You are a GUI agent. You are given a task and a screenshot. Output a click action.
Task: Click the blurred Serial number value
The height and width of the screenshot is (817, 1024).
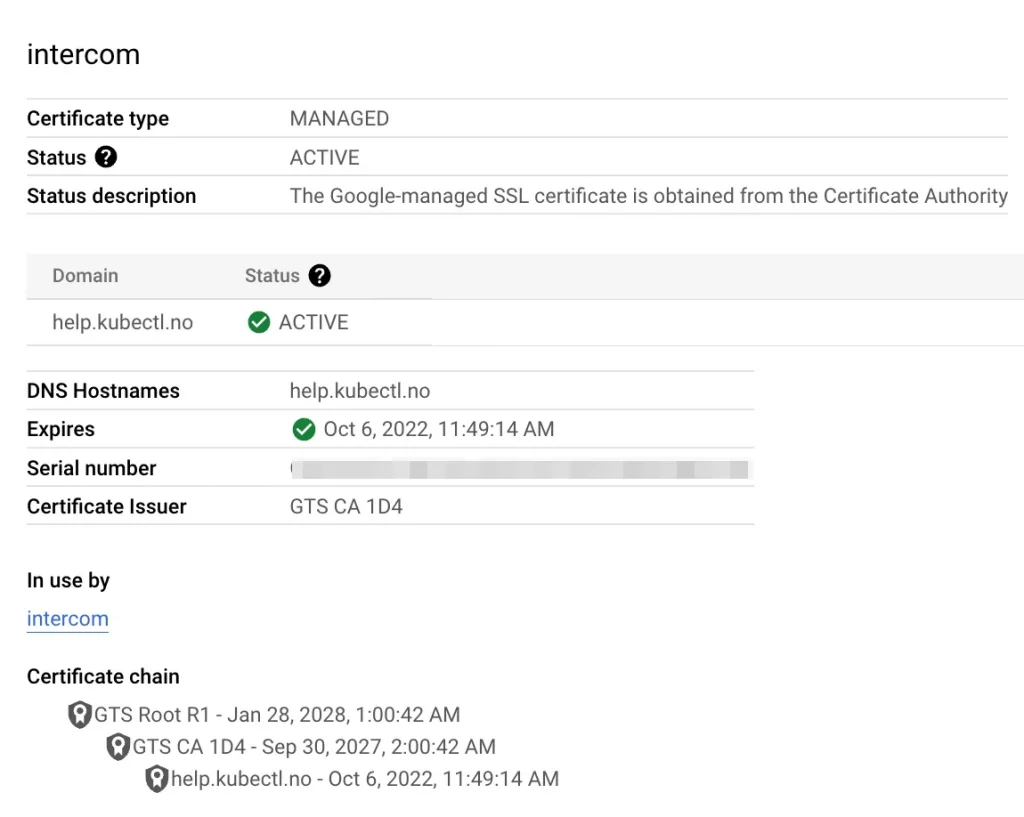point(520,469)
